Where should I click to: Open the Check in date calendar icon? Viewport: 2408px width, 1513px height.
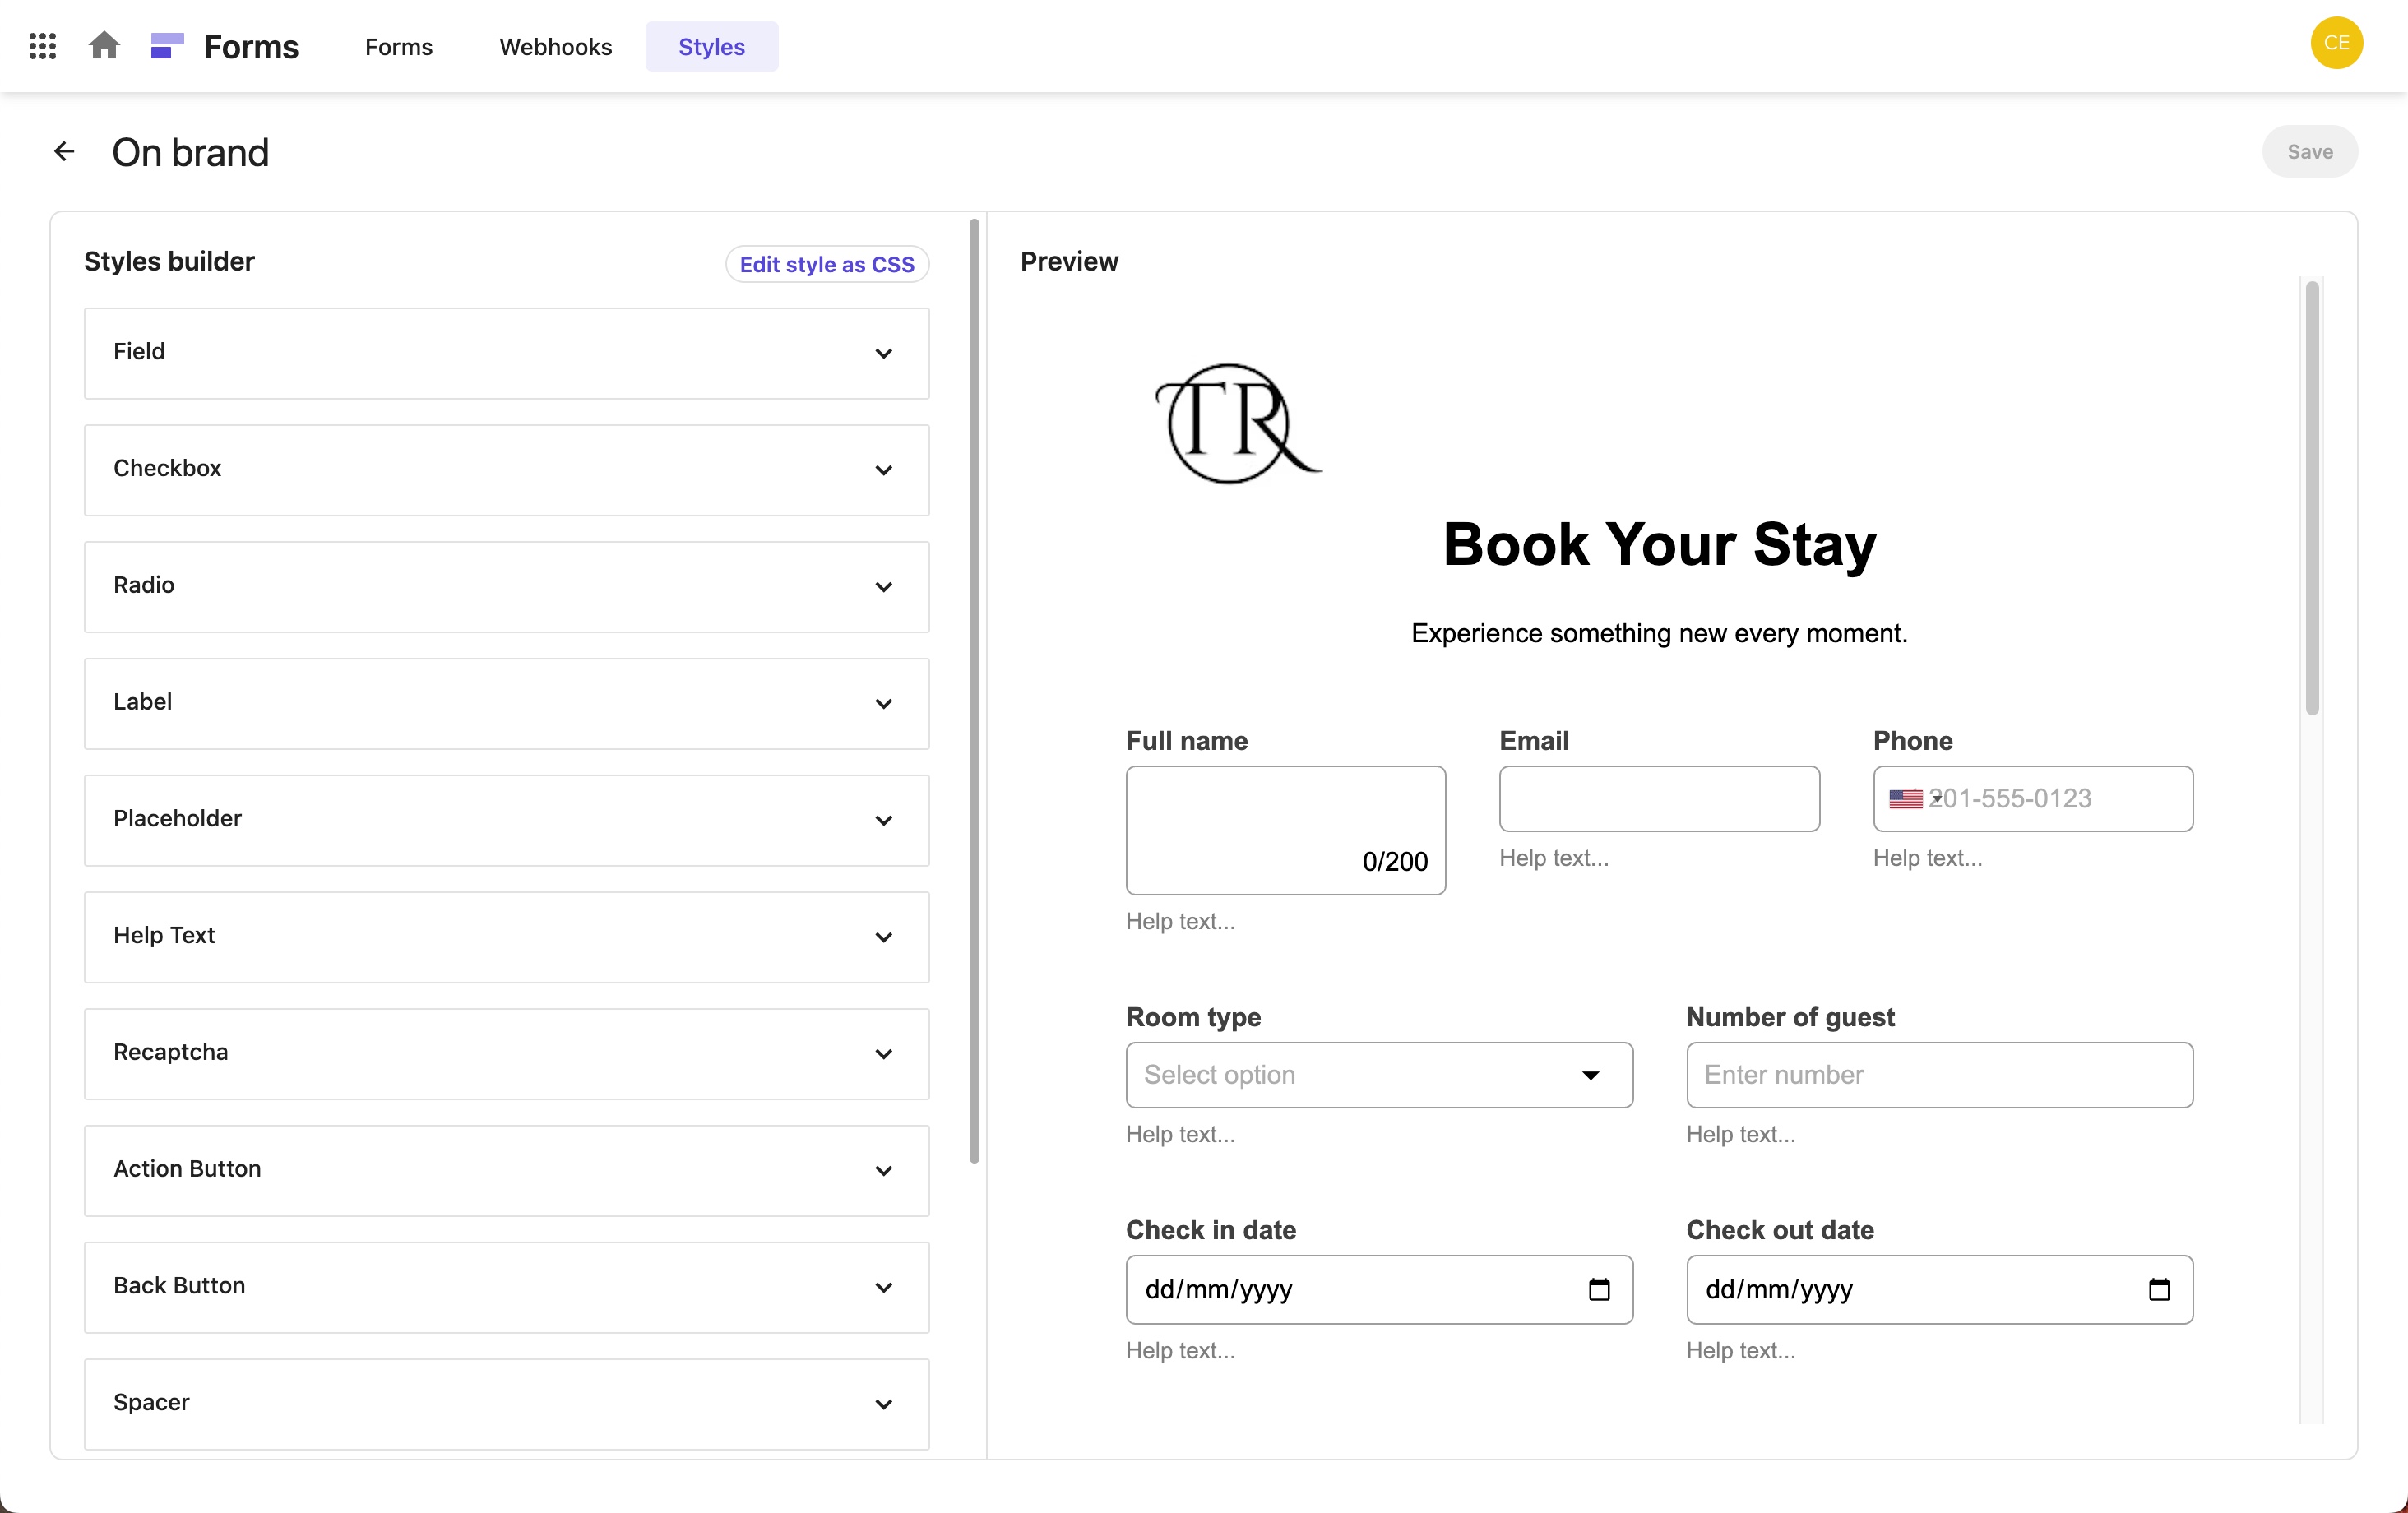(x=1599, y=1289)
